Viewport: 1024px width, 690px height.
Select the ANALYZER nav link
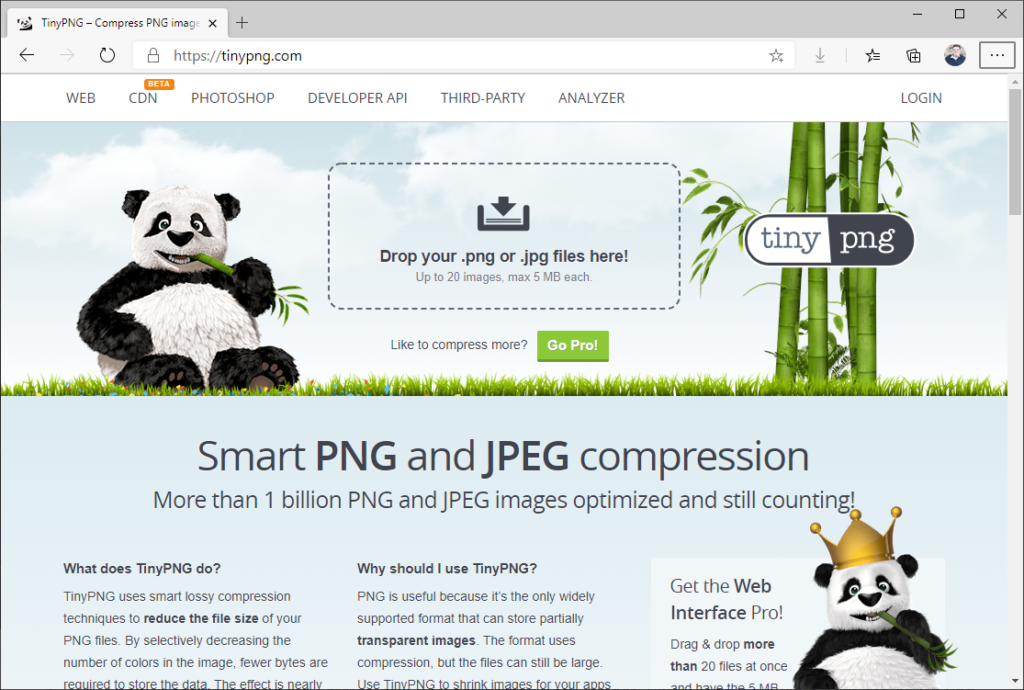point(591,98)
